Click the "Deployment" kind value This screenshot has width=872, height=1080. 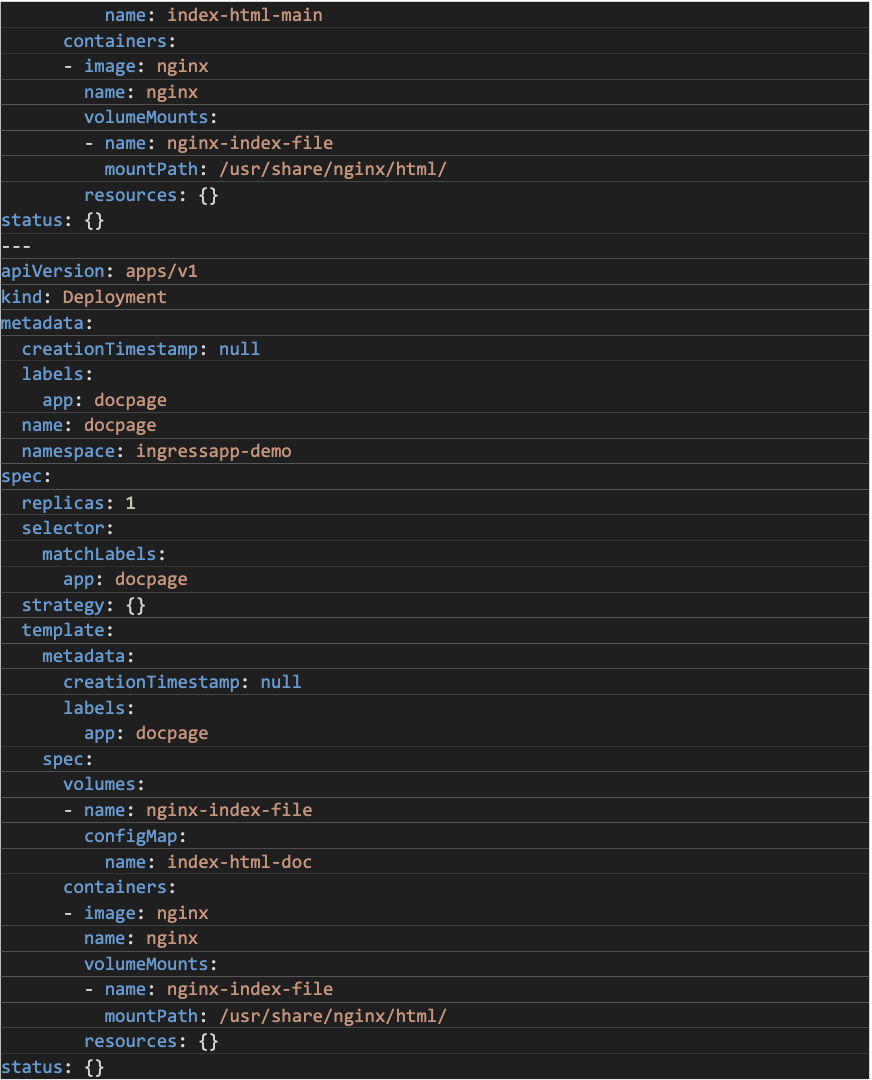pyautogui.click(x=114, y=297)
